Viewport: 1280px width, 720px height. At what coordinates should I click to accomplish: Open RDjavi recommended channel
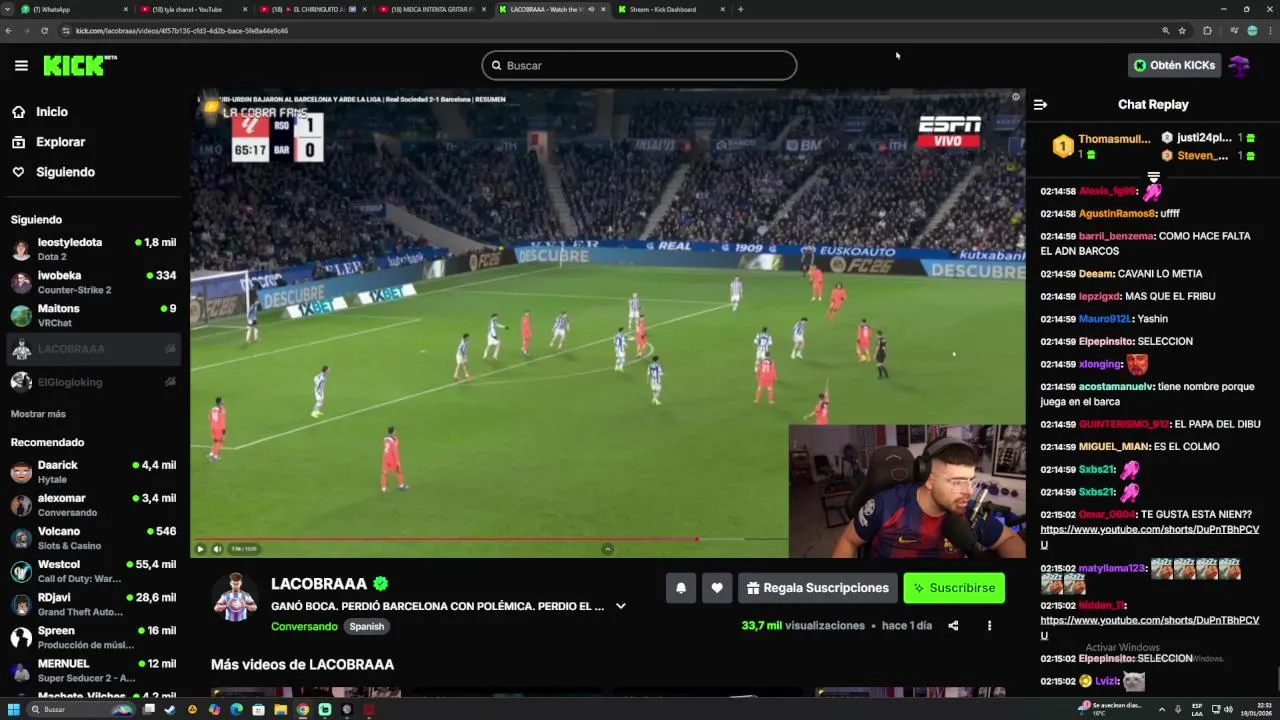click(94, 604)
